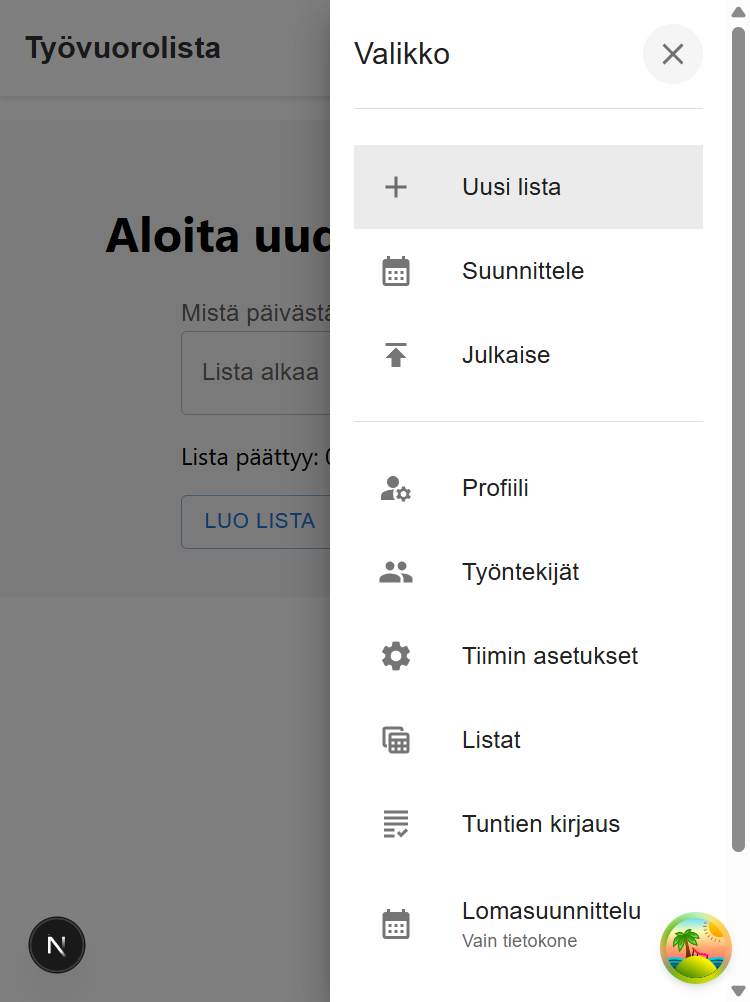Image resolution: width=750 pixels, height=1002 pixels.
Task: Select the Suunnittele calendar icon
Action: (396, 270)
